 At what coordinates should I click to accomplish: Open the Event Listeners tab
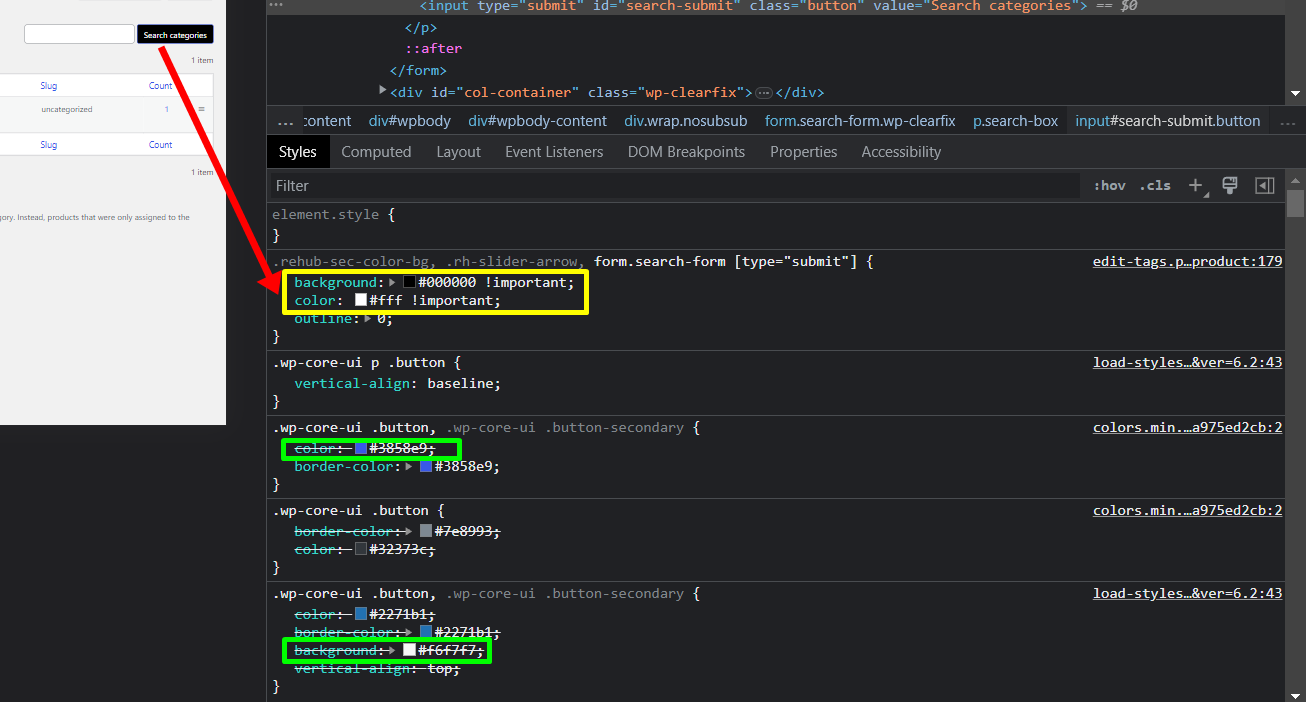(x=554, y=152)
